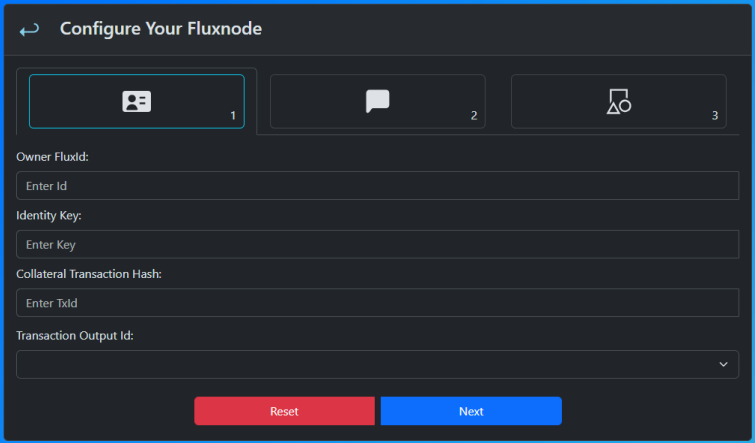Click the chat bubble icon in step 2
The image size is (755, 443).
pyautogui.click(x=377, y=101)
